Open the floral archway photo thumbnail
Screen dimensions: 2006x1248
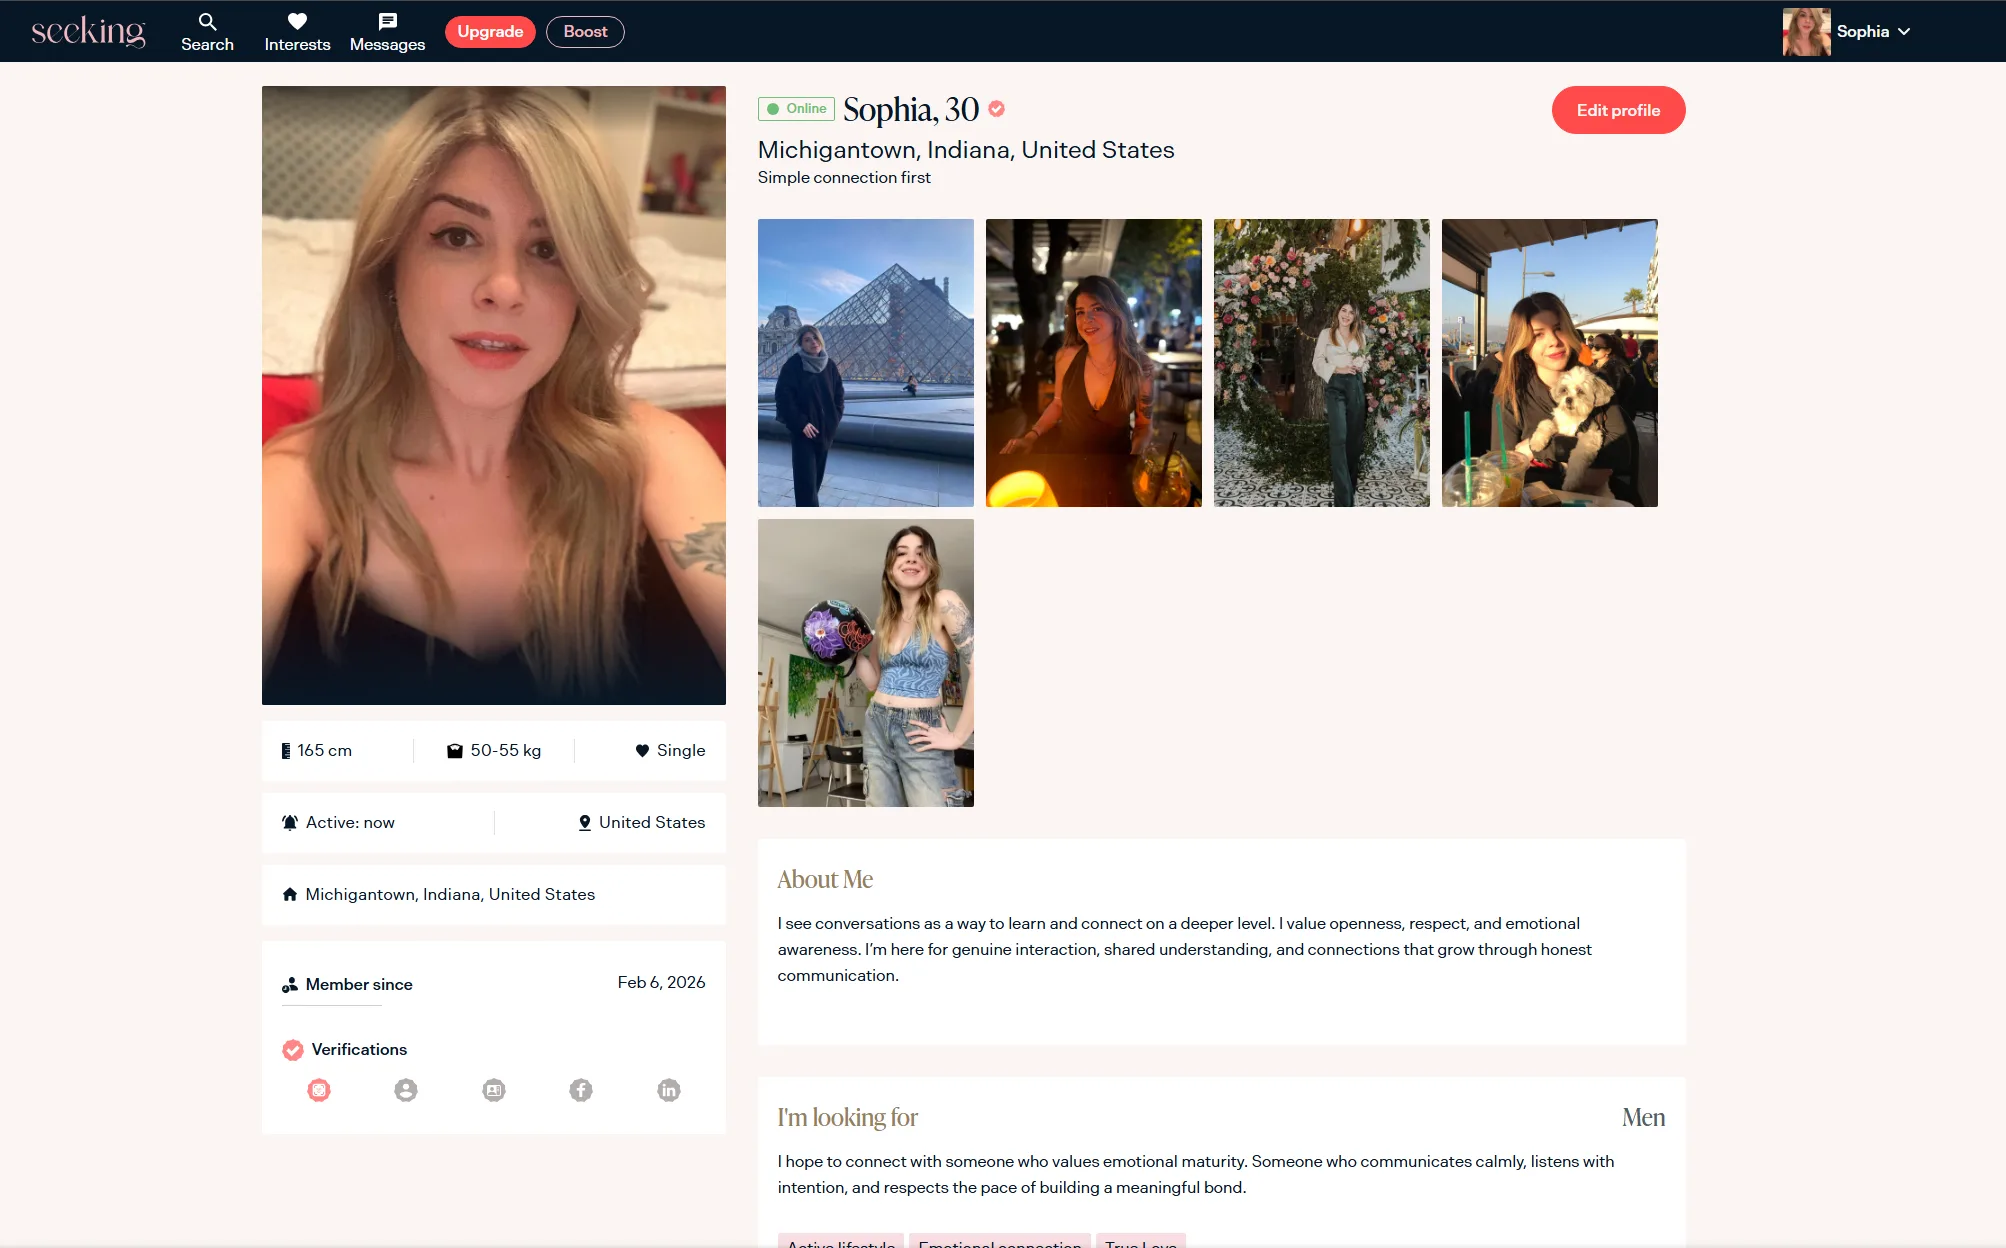click(1321, 362)
